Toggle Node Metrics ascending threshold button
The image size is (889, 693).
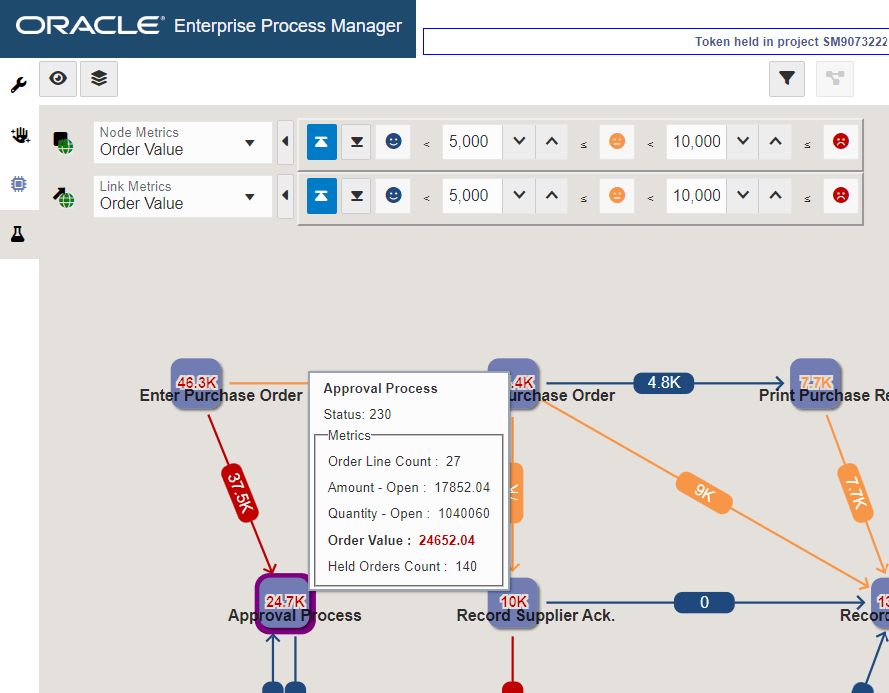click(x=321, y=142)
